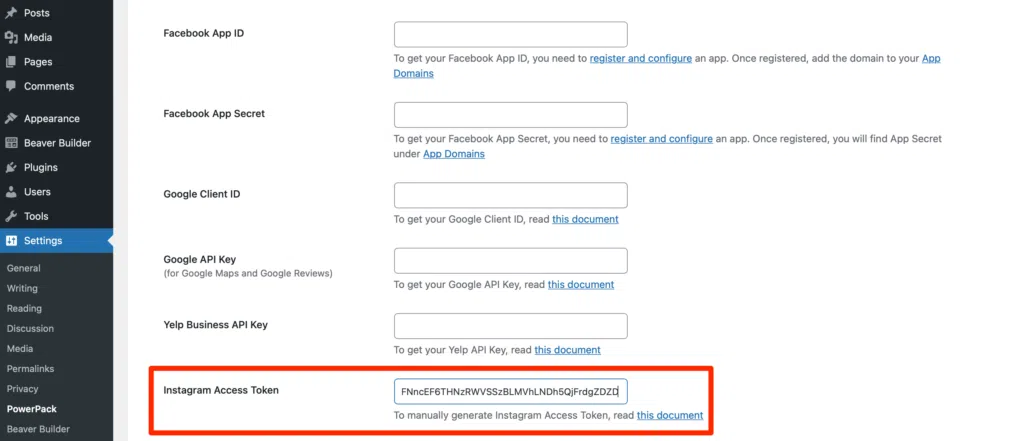Click the Media icon in sidebar
Viewport: 1024px width, 441px height.
click(x=10, y=38)
